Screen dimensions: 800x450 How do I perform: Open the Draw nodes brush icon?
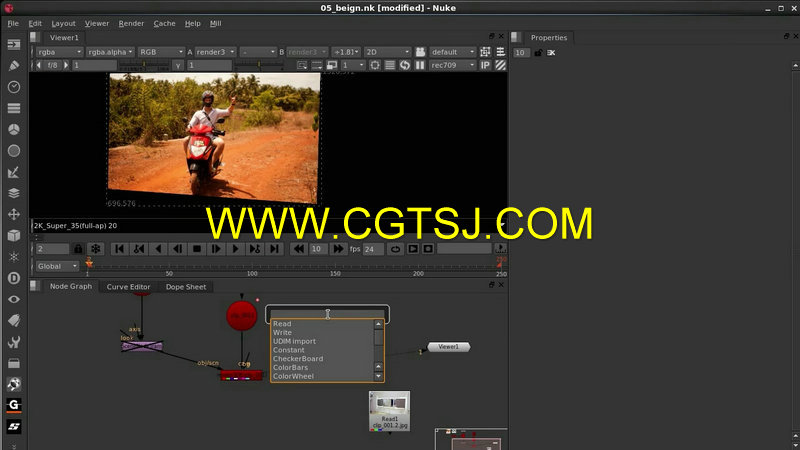click(x=14, y=65)
